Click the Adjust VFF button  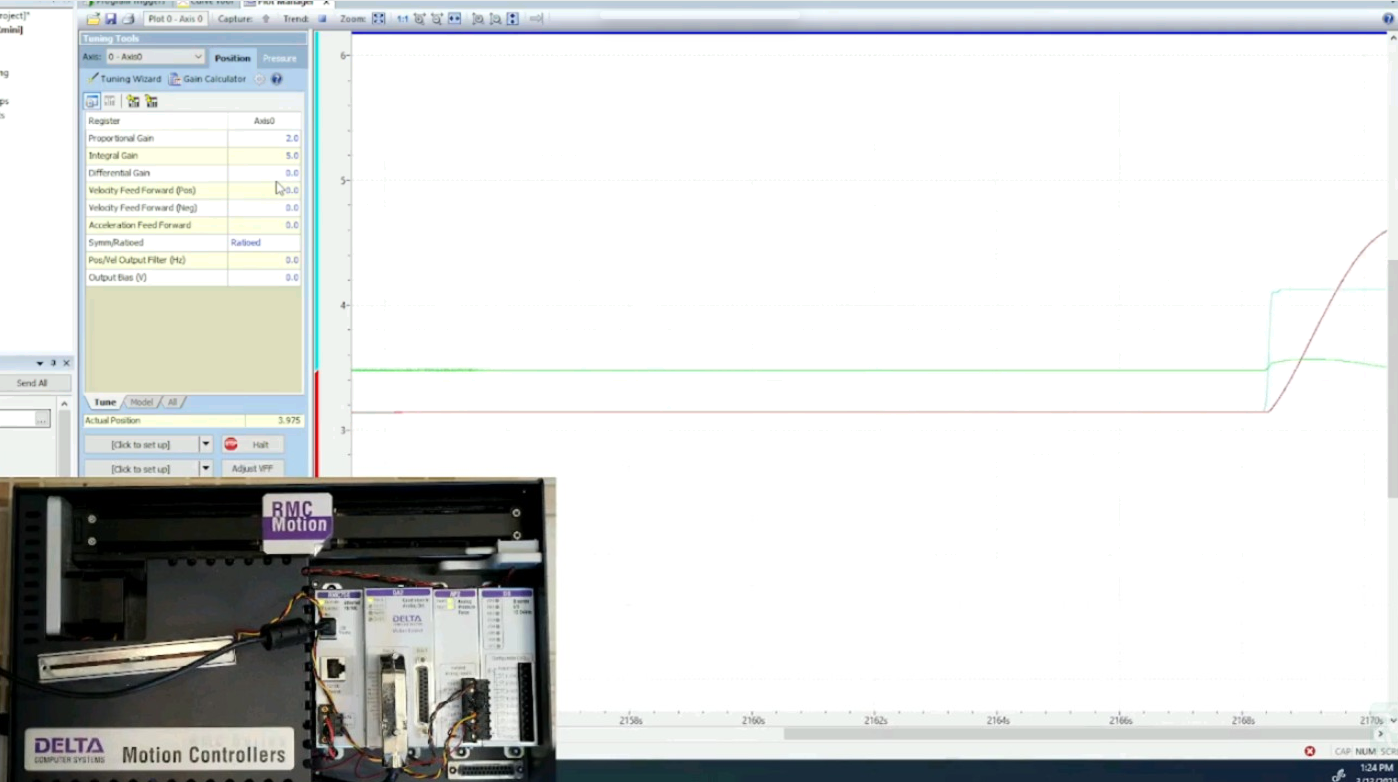click(251, 468)
